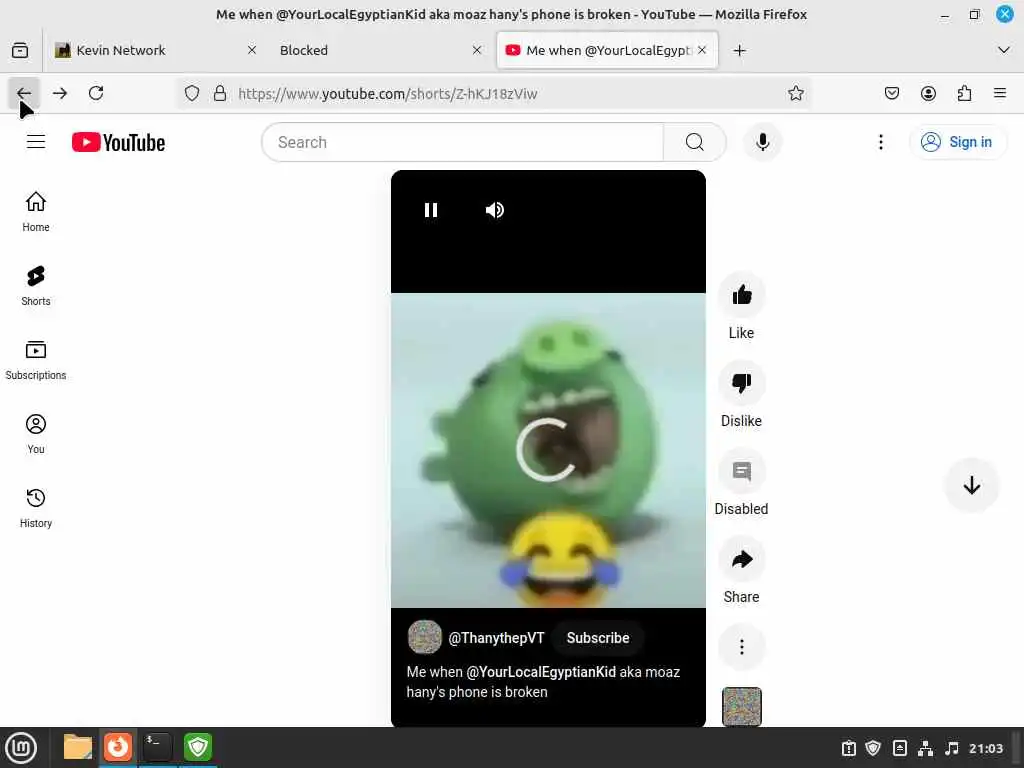
Task: Open History in the sidebar
Action: 36,508
